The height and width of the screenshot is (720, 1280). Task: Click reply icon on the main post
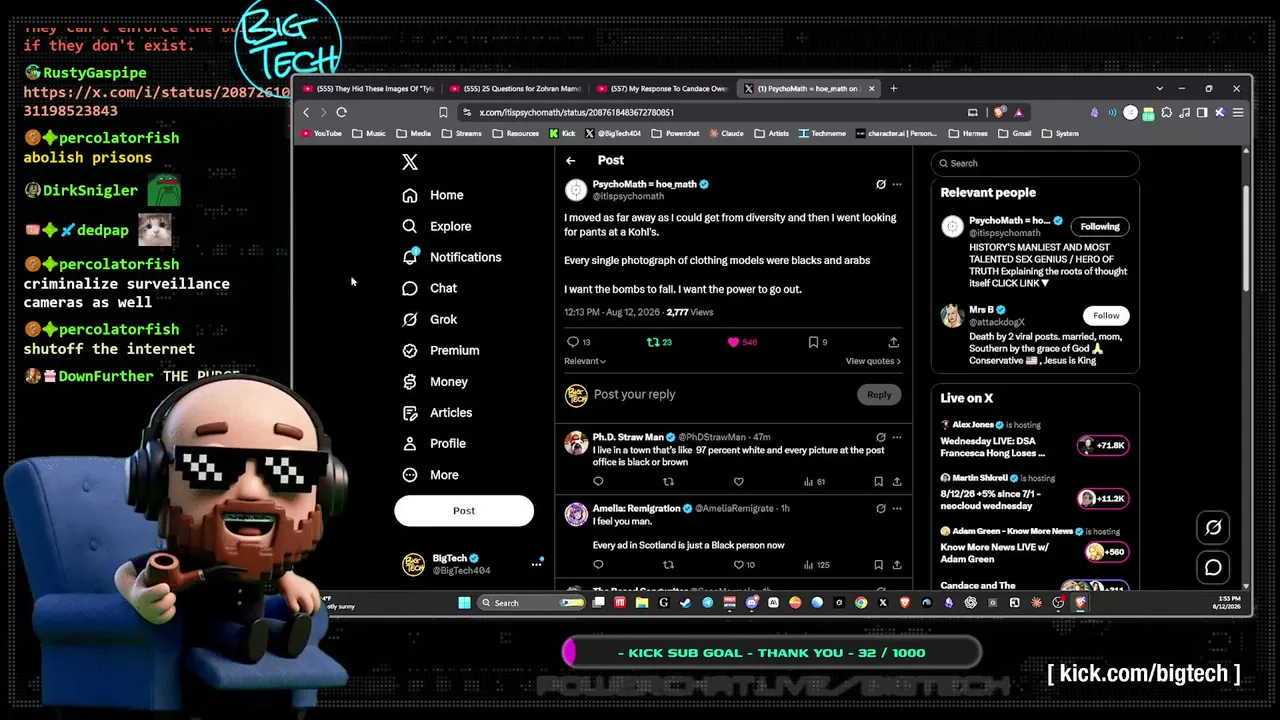point(573,342)
